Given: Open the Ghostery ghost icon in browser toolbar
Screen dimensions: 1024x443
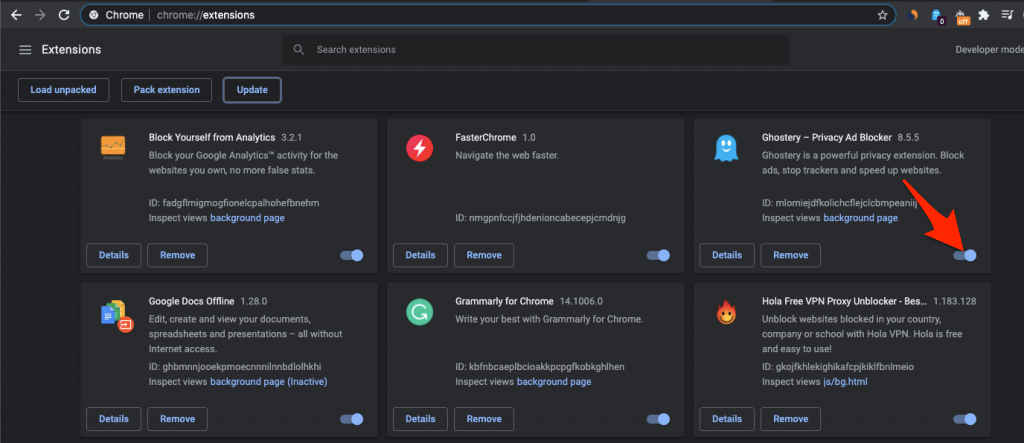Looking at the screenshot, I should pos(938,16).
